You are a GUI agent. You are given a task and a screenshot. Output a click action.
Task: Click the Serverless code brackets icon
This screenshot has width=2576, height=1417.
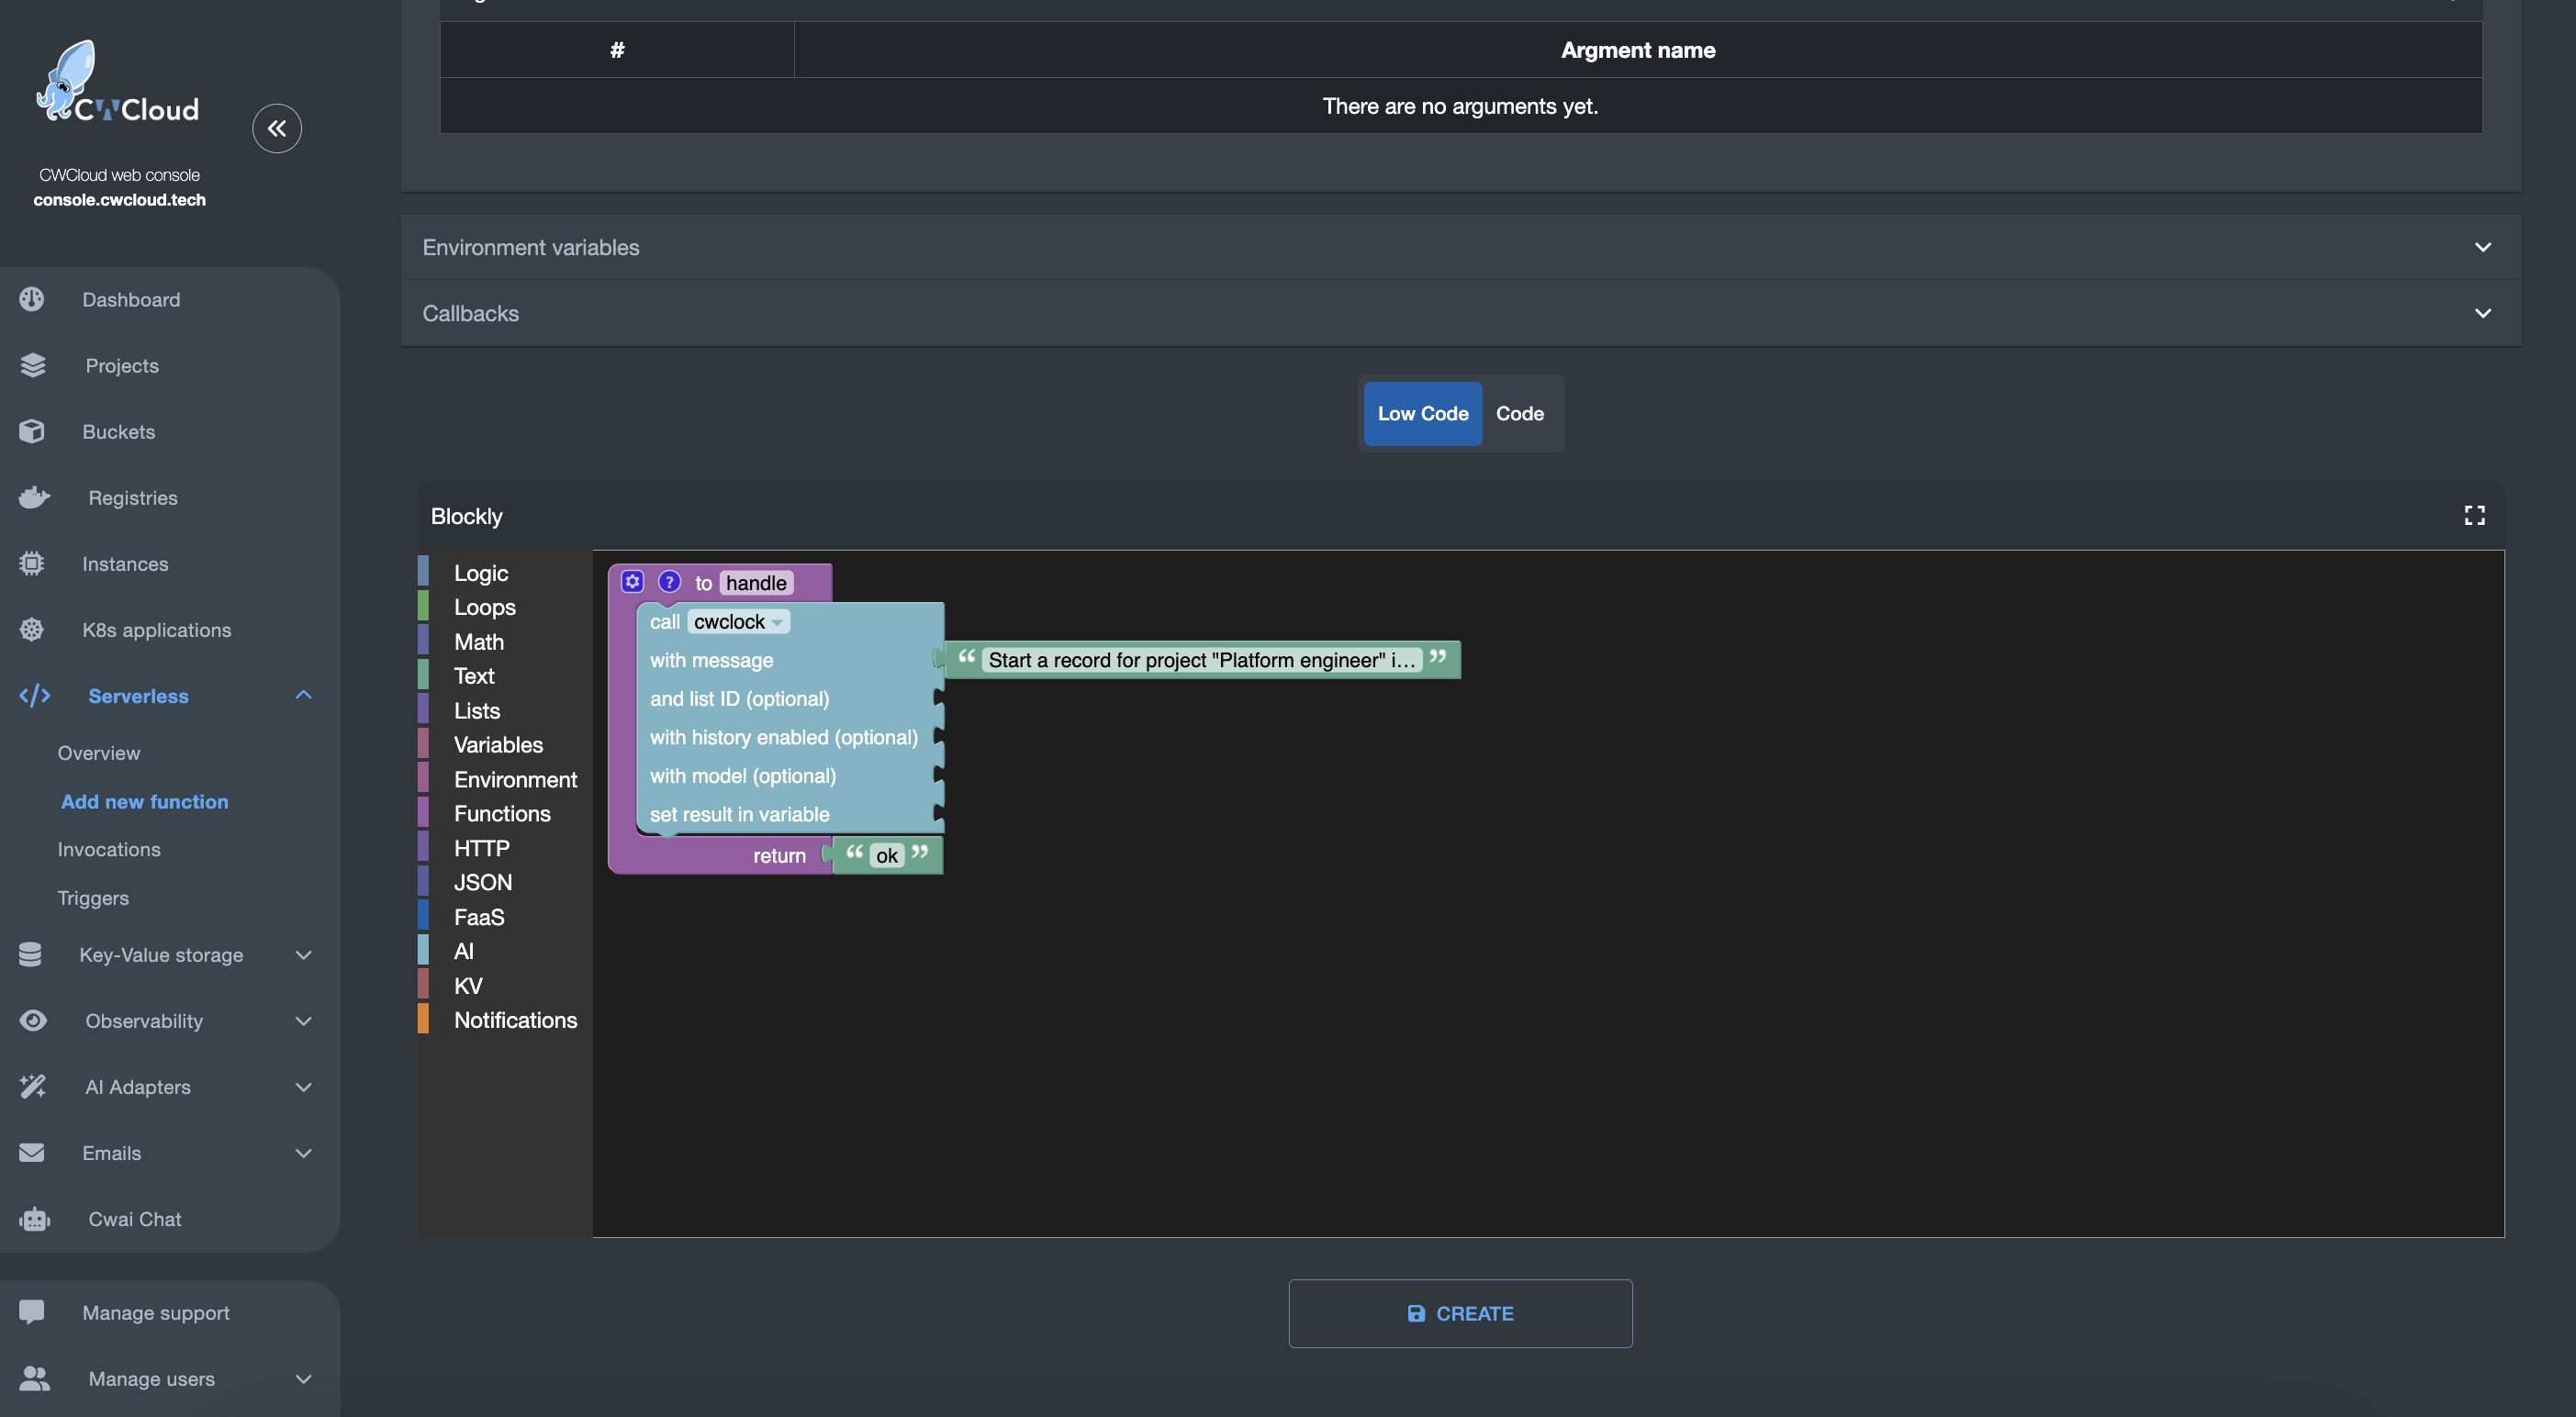pyautogui.click(x=35, y=695)
